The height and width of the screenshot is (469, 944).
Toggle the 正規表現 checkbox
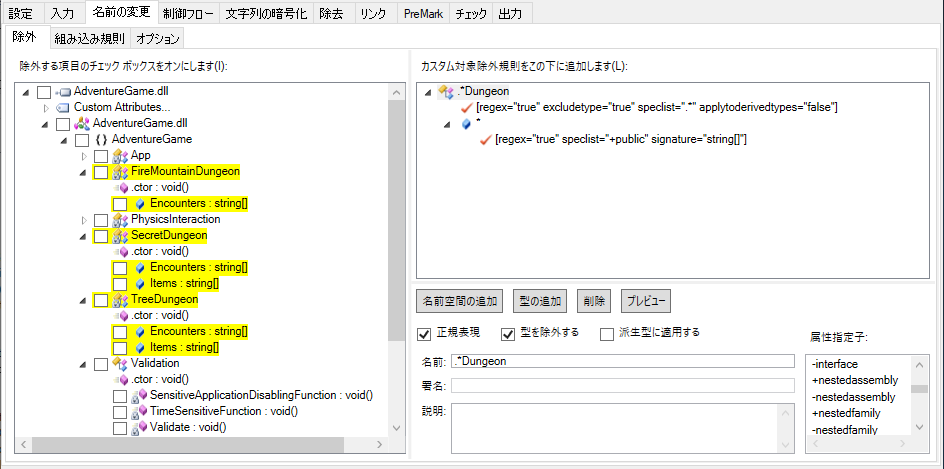pos(424,334)
